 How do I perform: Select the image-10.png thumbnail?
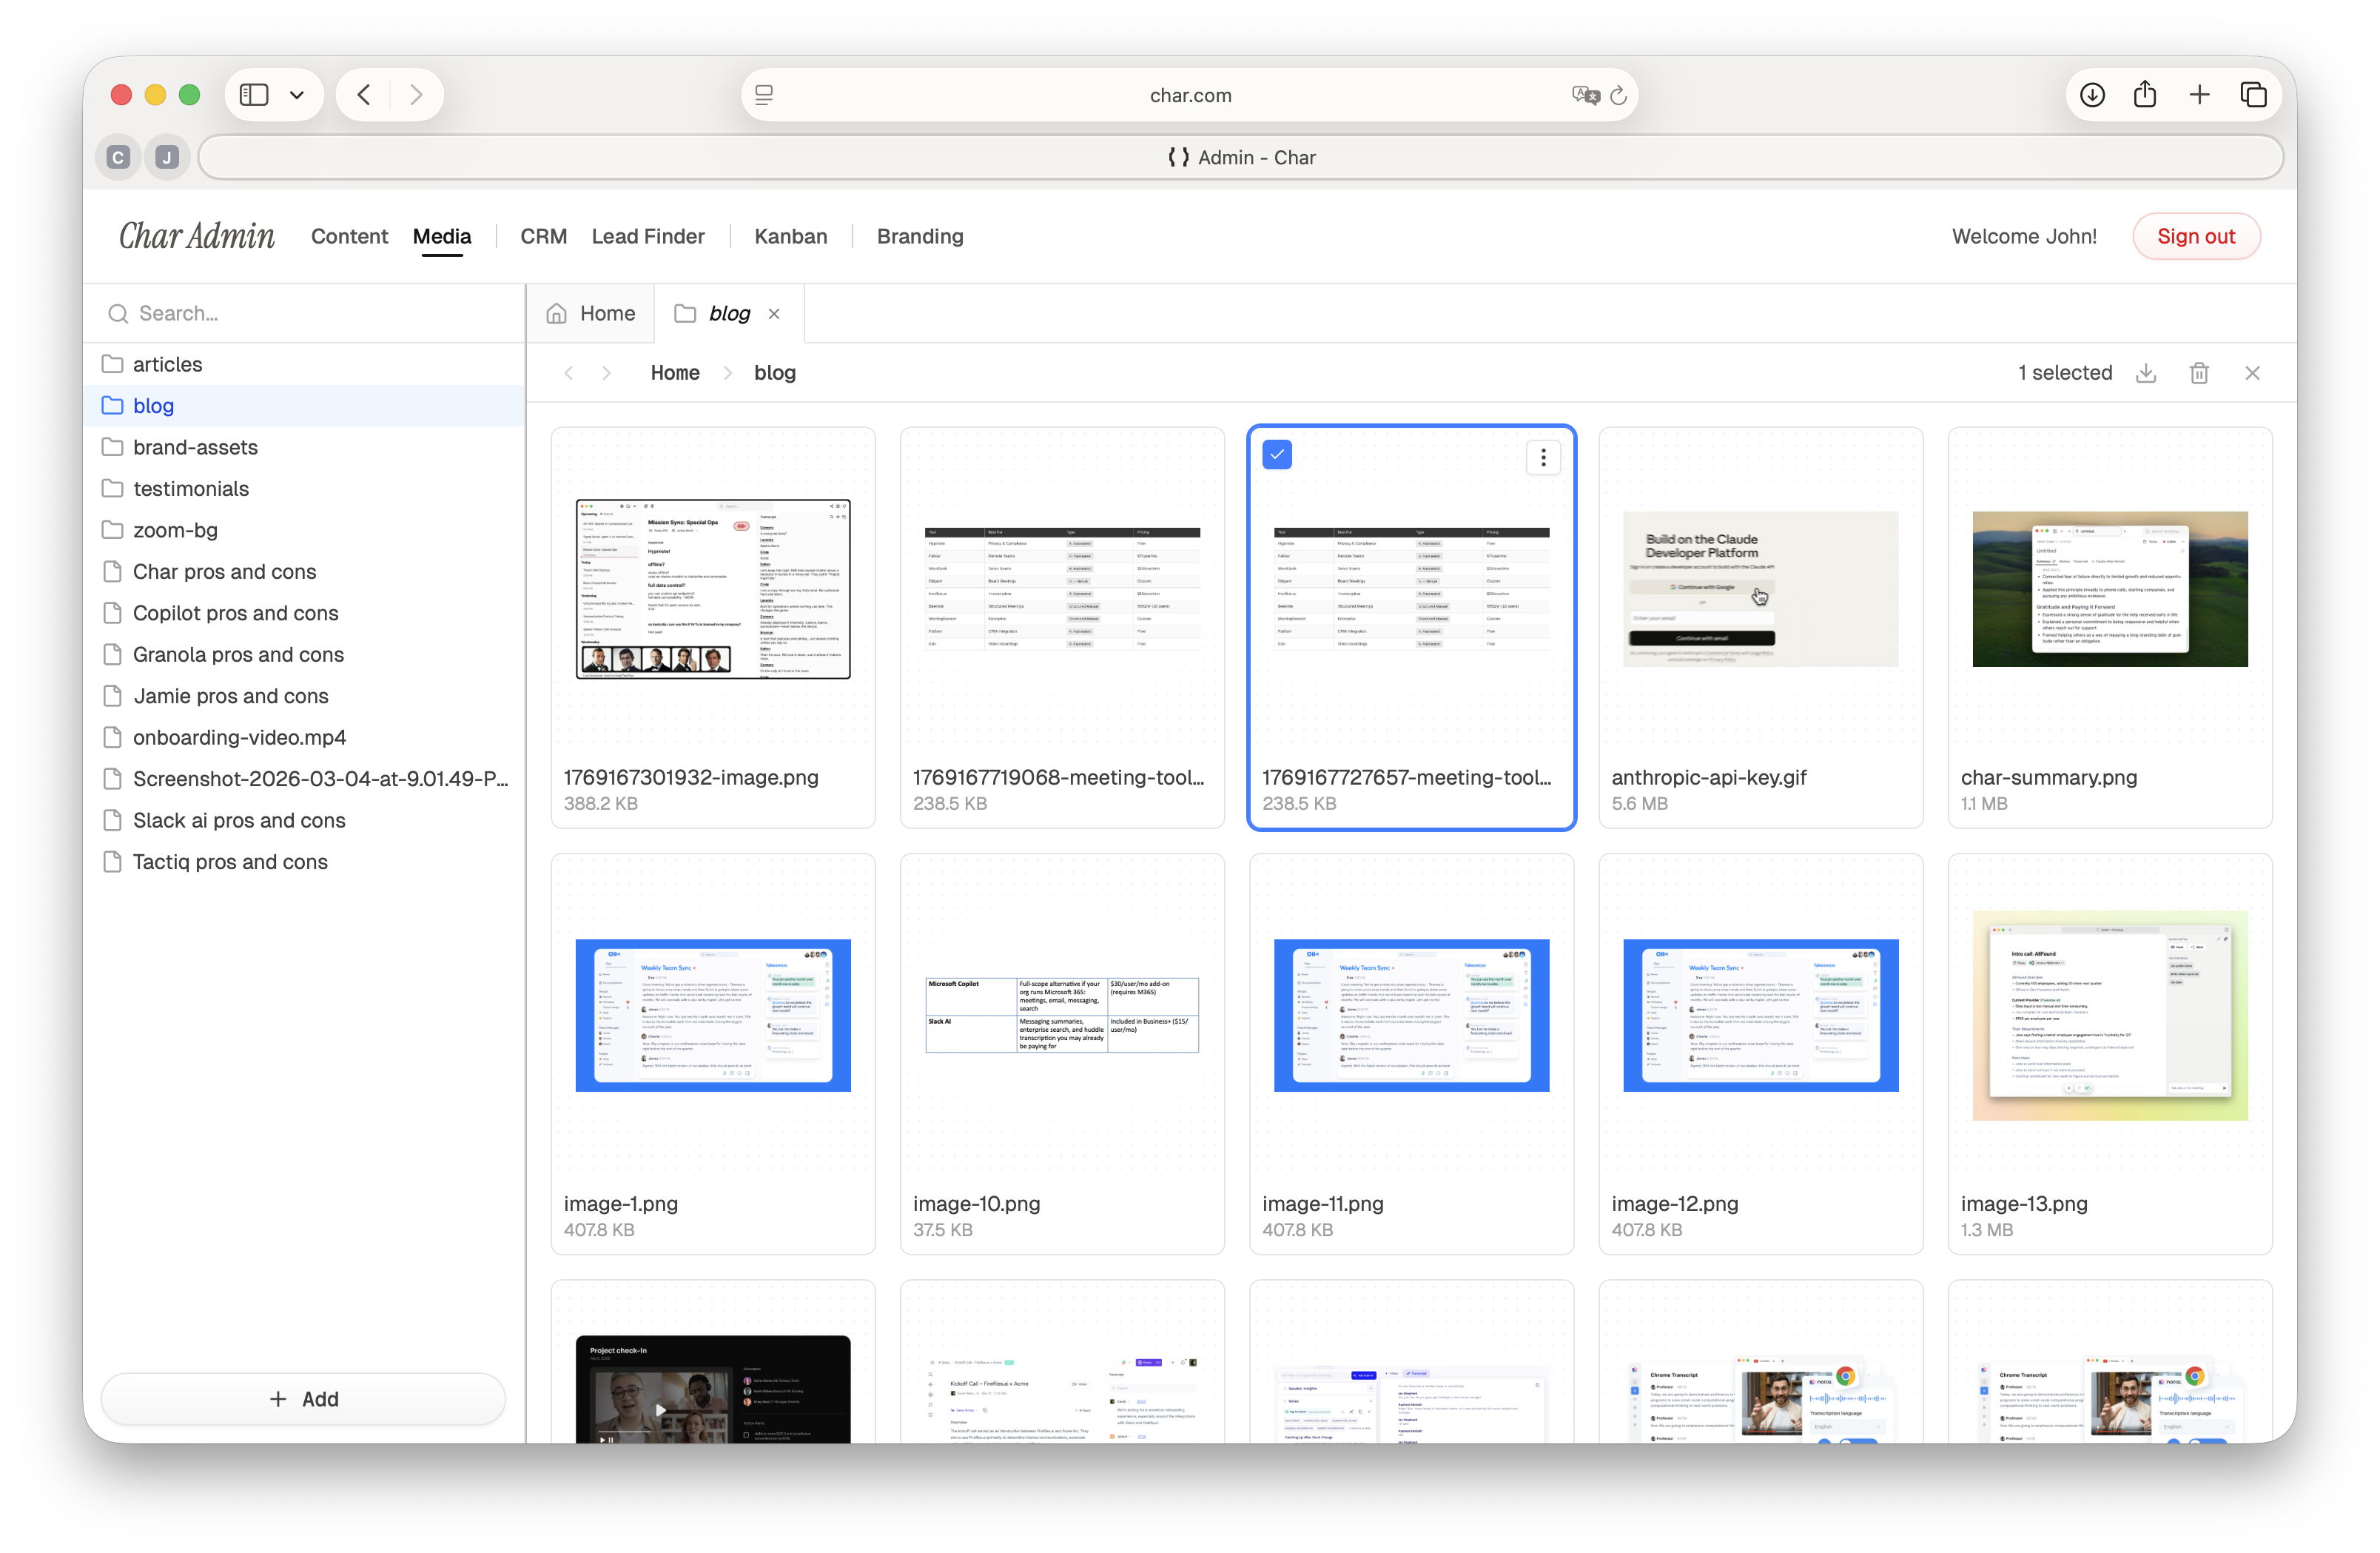tap(1062, 1015)
